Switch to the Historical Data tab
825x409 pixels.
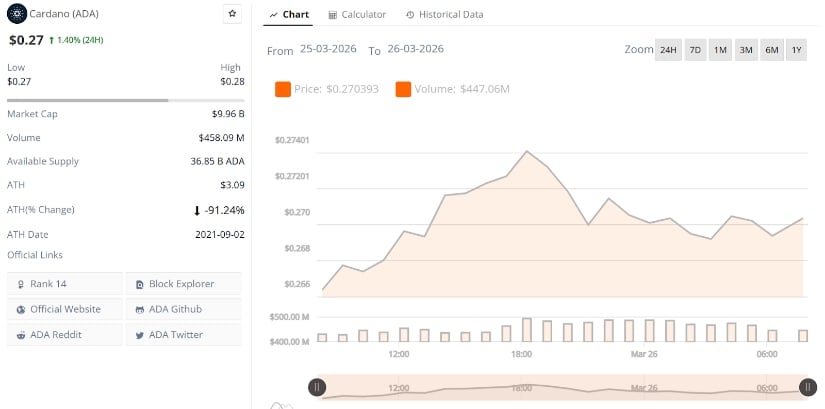(x=444, y=15)
